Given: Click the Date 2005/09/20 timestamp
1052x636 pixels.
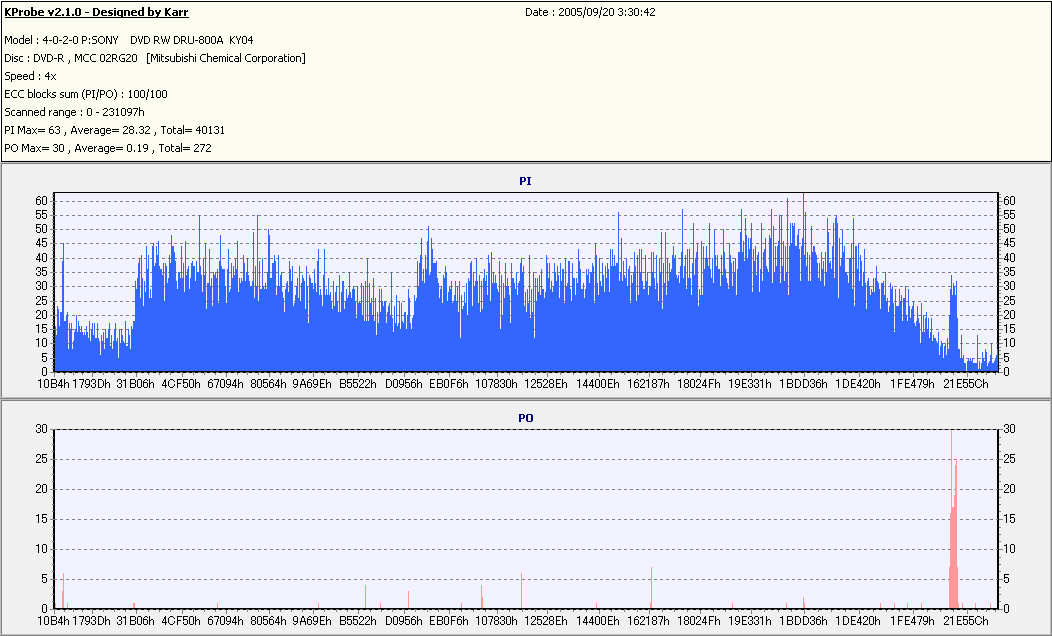Looking at the screenshot, I should click(x=590, y=12).
